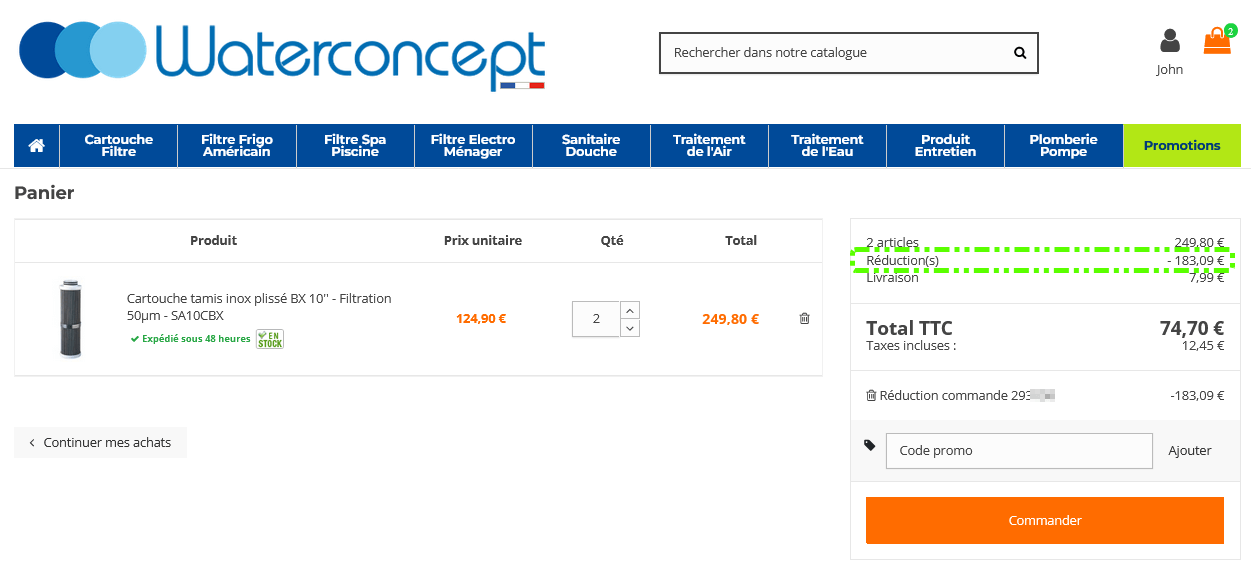This screenshot has height=571, width=1251.
Task: Delete the cartridge product with trash icon
Action: (x=805, y=319)
